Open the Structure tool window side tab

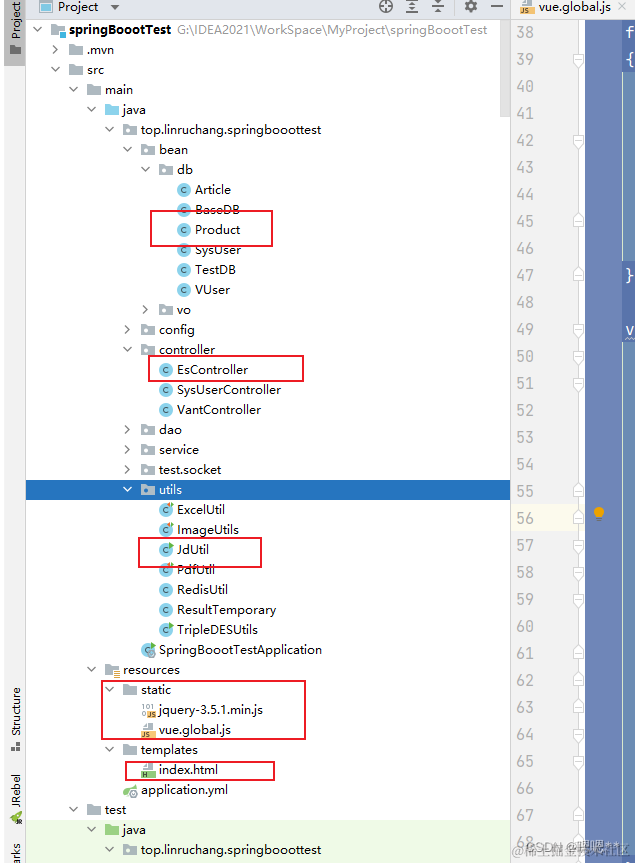tap(15, 718)
